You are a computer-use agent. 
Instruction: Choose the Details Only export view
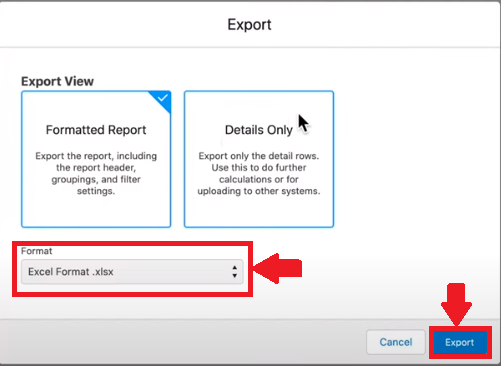[x=259, y=159]
